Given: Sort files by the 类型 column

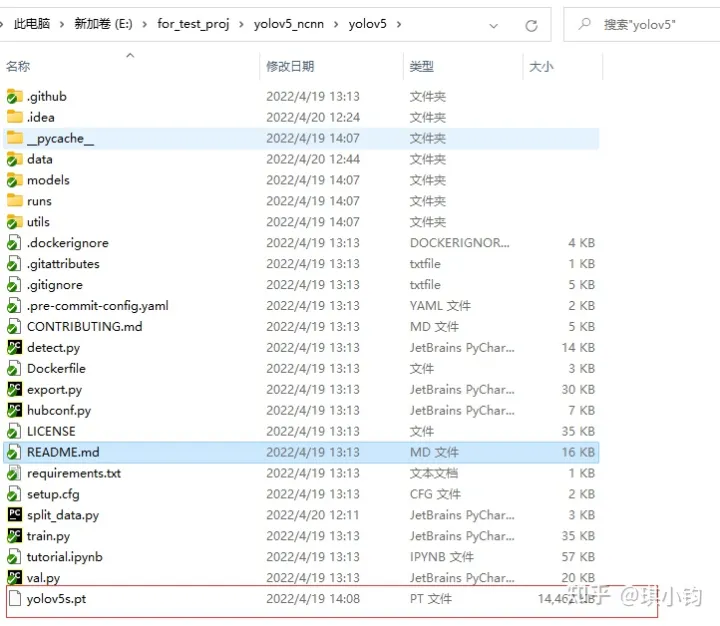Looking at the screenshot, I should point(422,67).
